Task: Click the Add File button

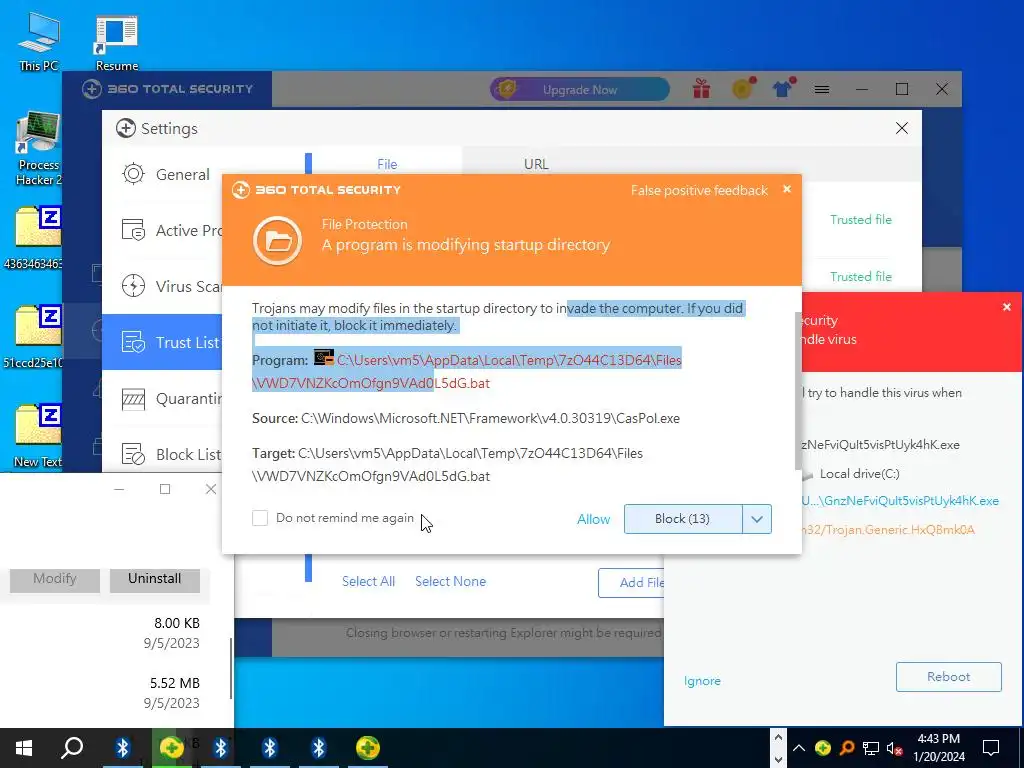Action: point(632,583)
